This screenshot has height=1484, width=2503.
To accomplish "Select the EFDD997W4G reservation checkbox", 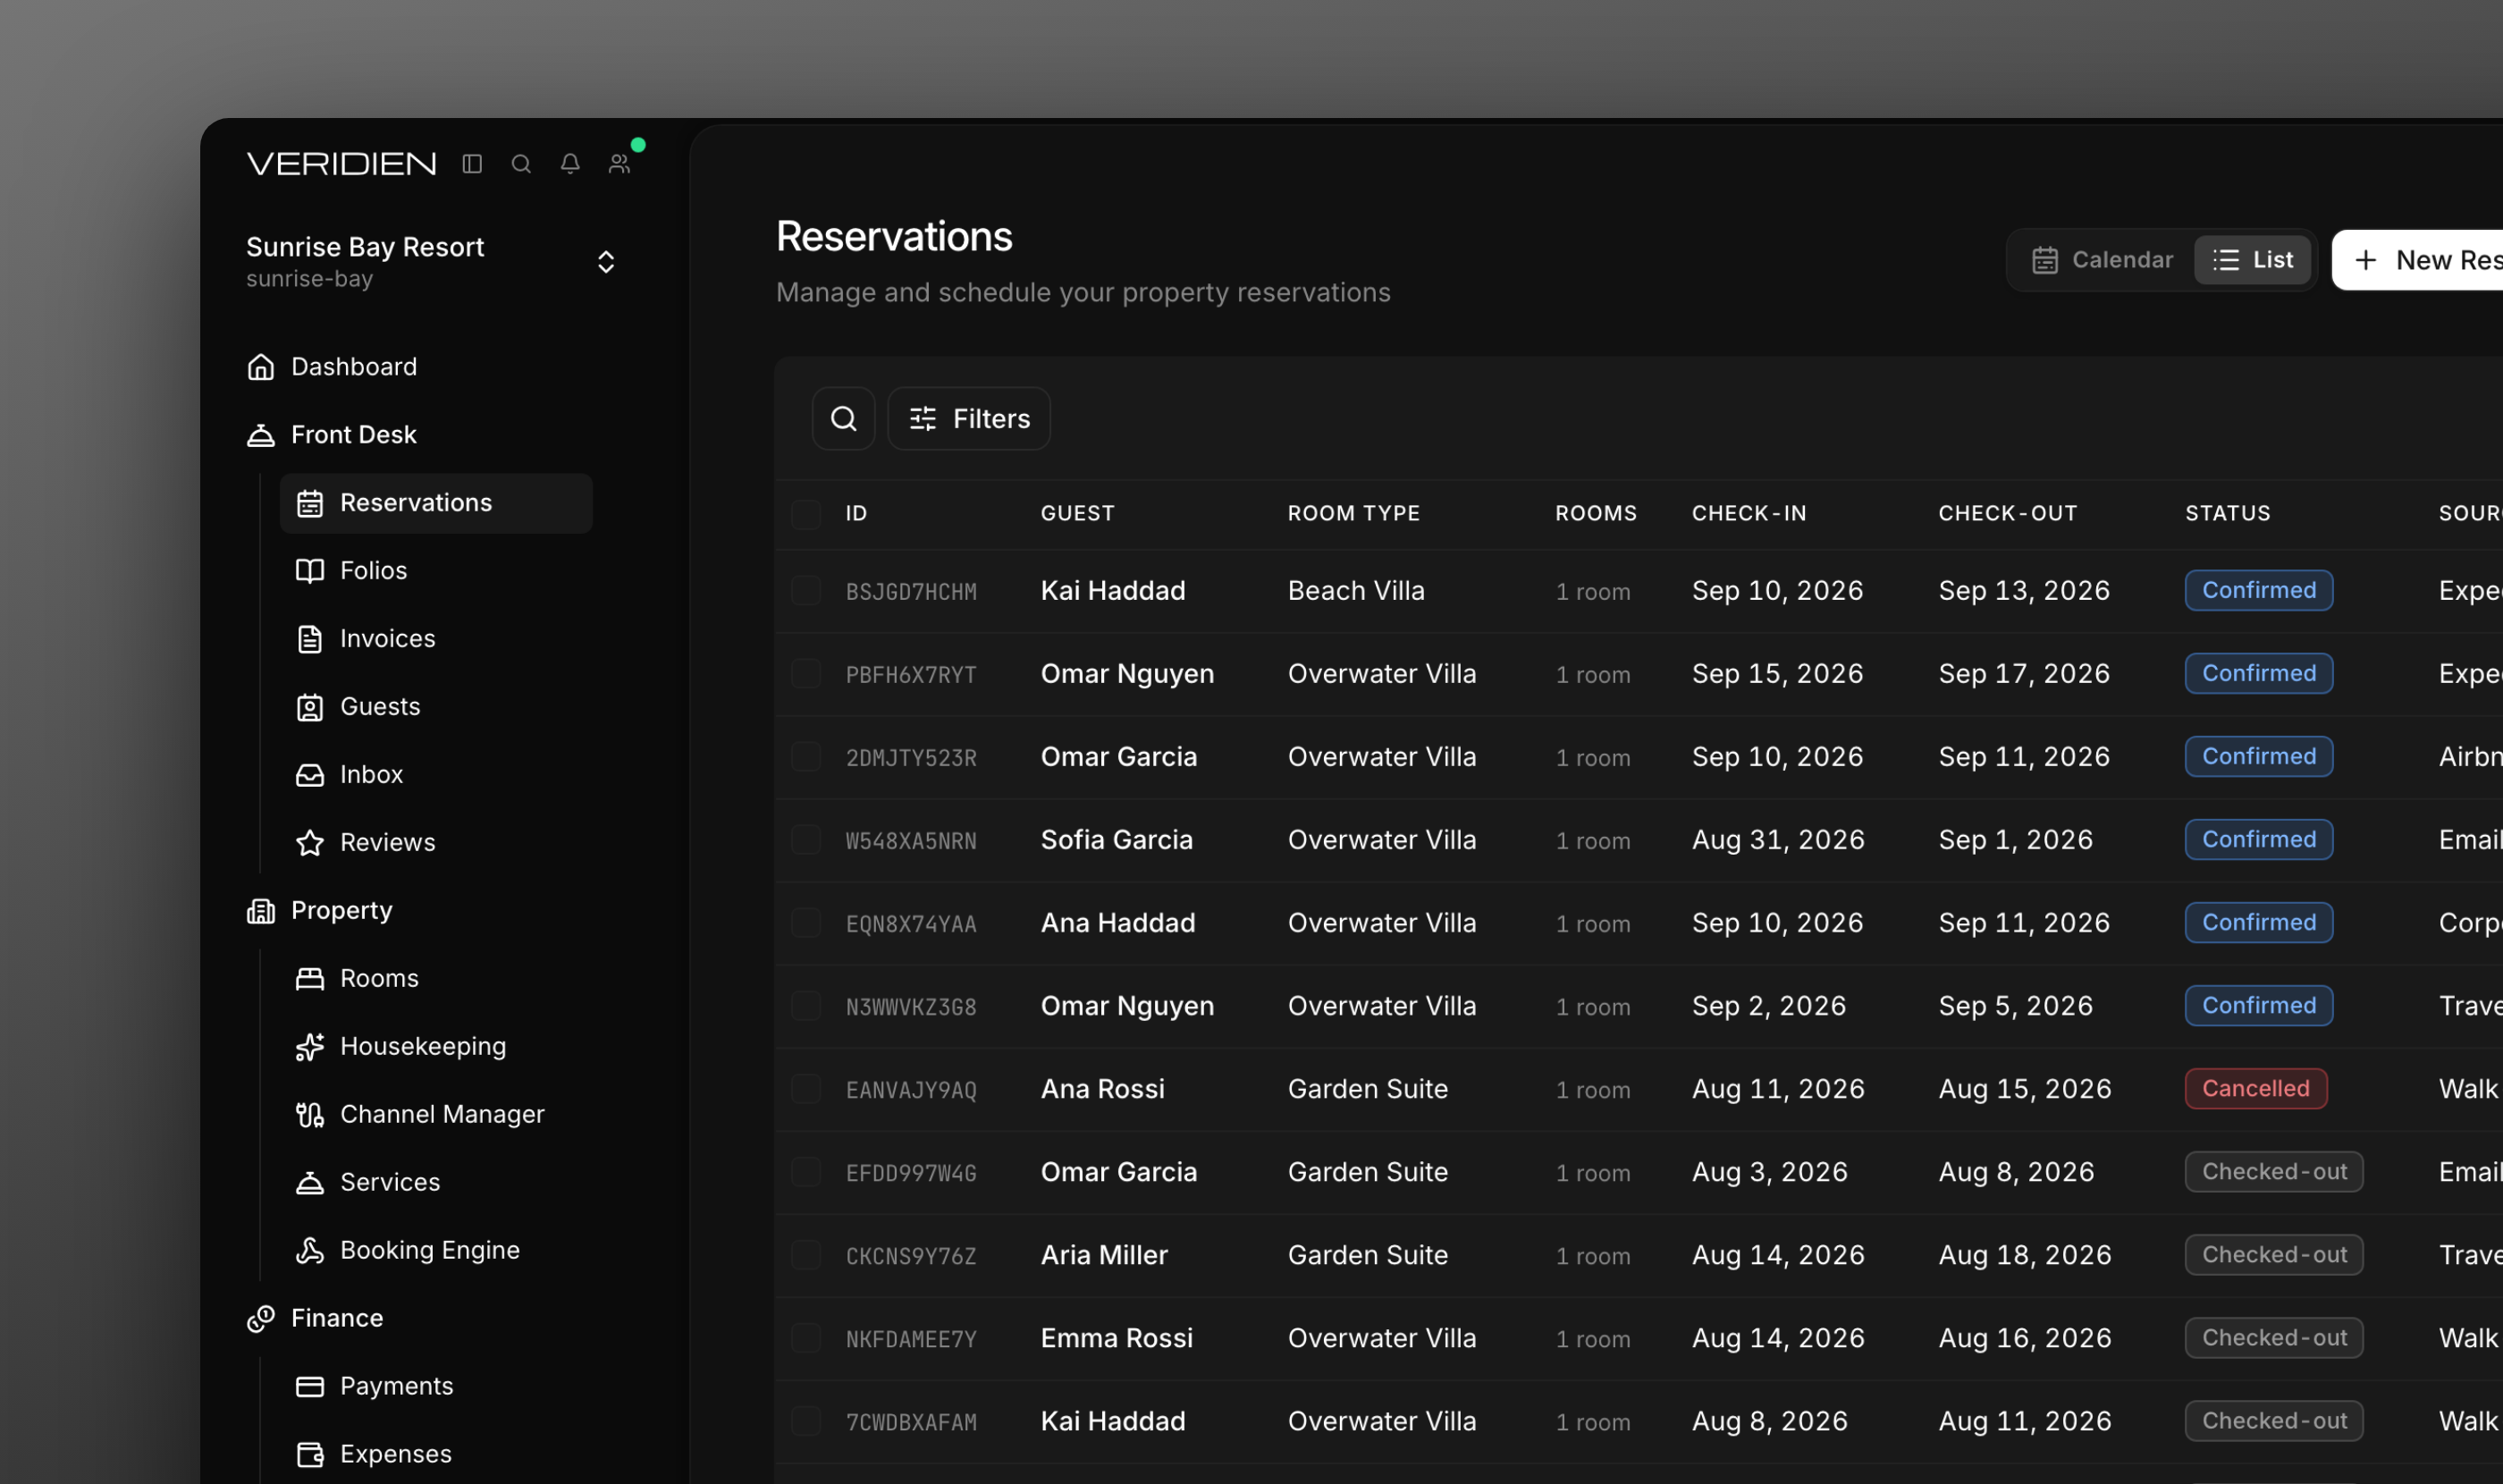I will tap(806, 1172).
